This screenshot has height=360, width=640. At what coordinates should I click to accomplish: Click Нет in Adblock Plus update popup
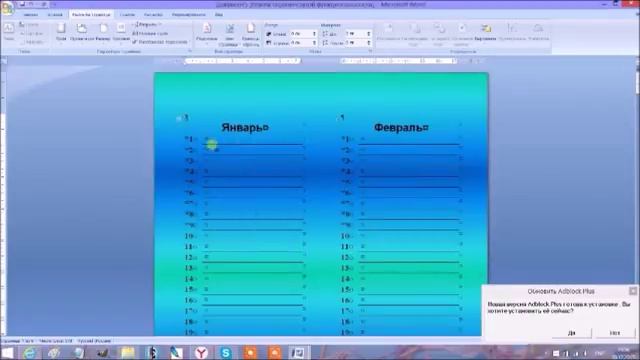pos(615,333)
